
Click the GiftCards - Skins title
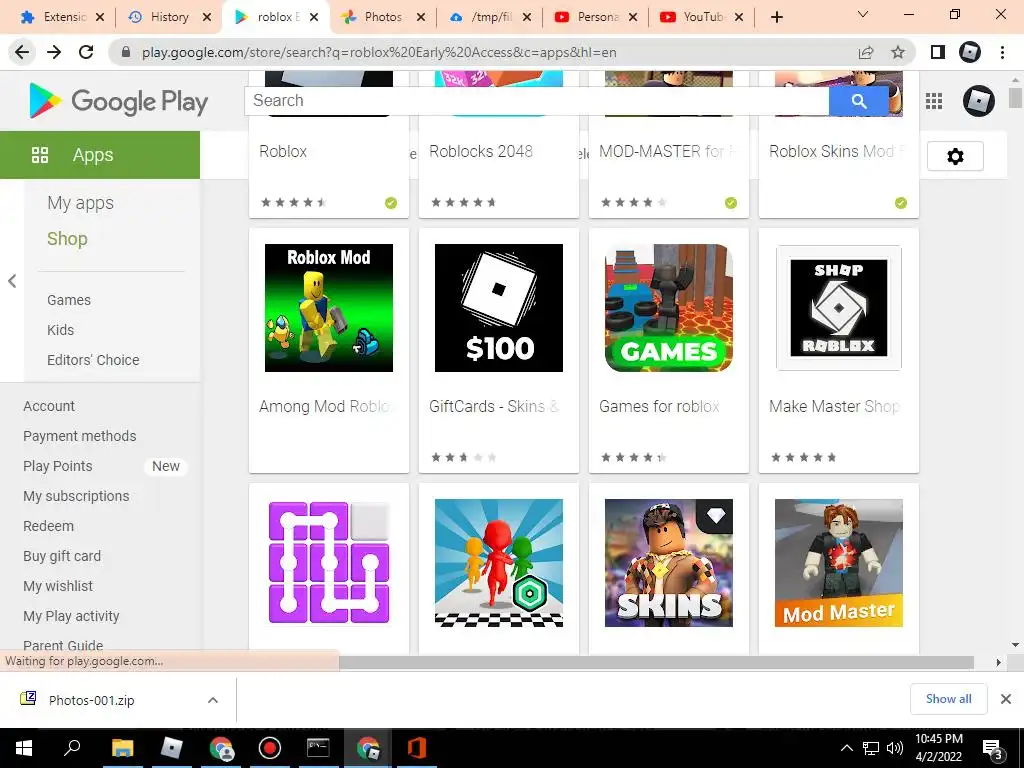click(x=494, y=406)
